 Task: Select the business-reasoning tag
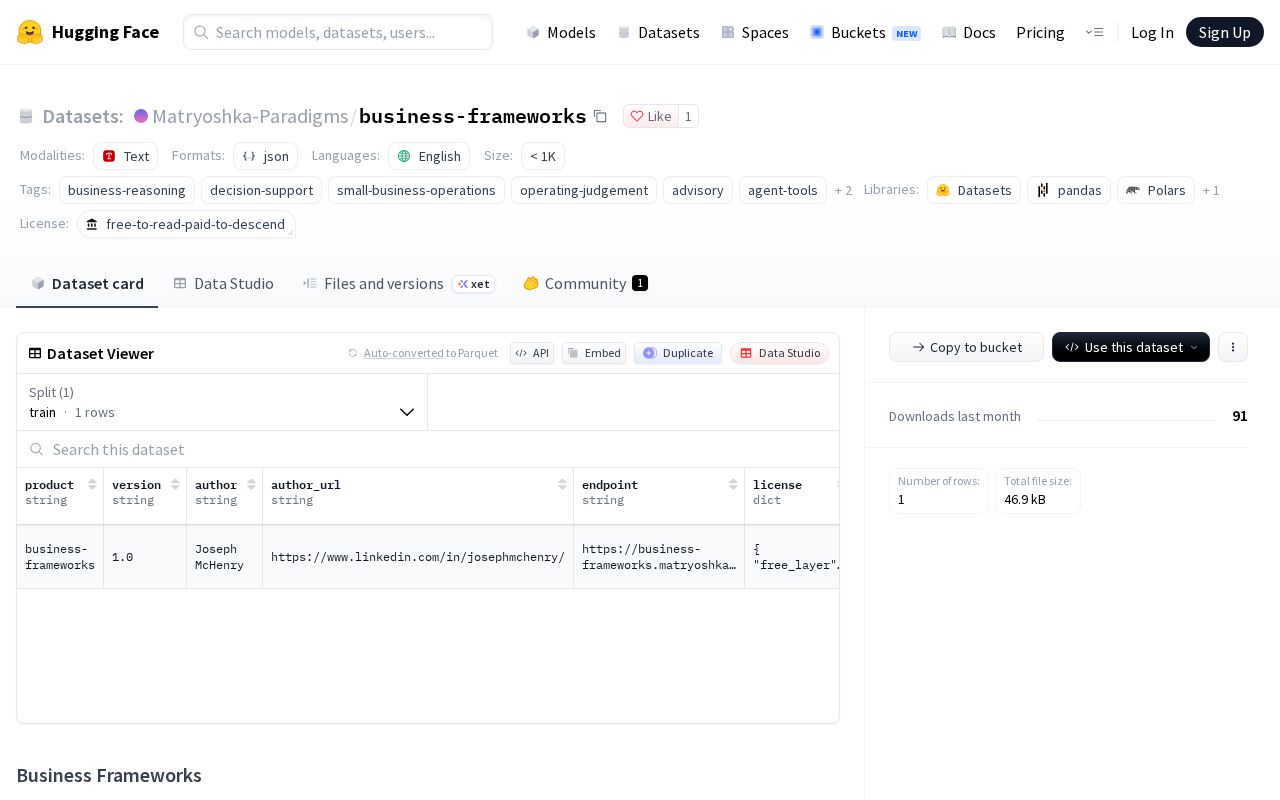coord(127,190)
